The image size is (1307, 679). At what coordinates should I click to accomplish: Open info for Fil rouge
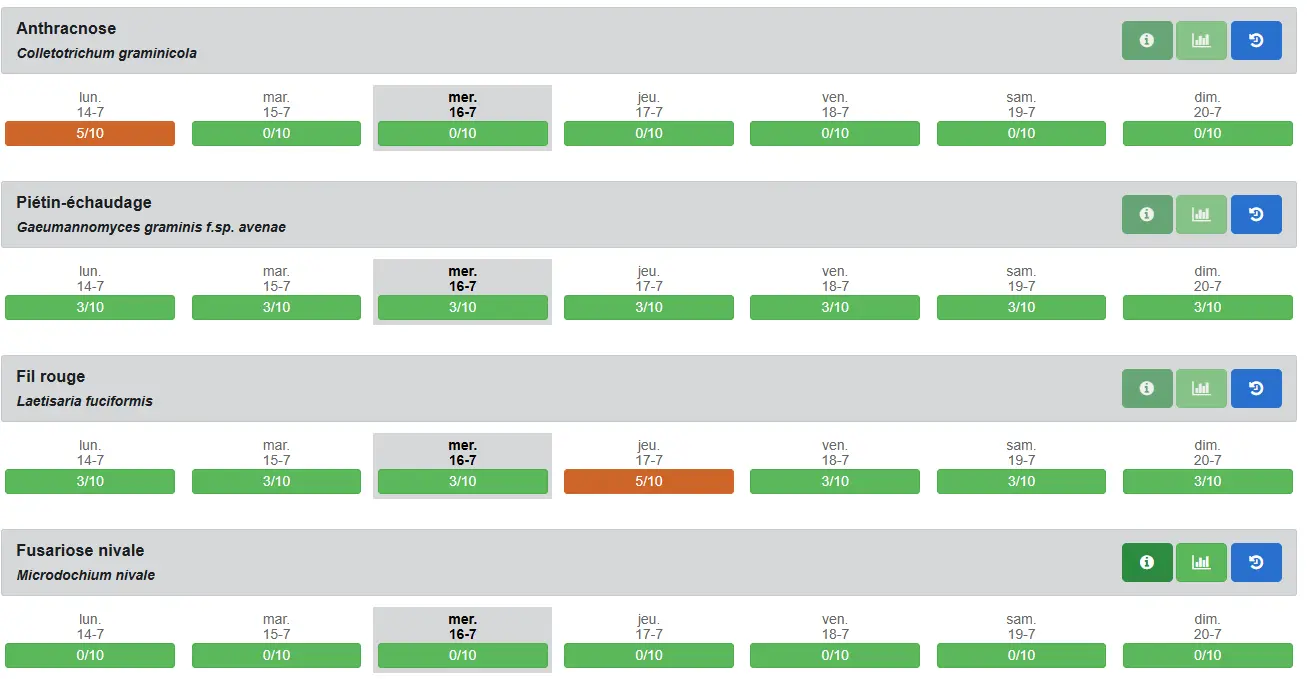click(1147, 389)
